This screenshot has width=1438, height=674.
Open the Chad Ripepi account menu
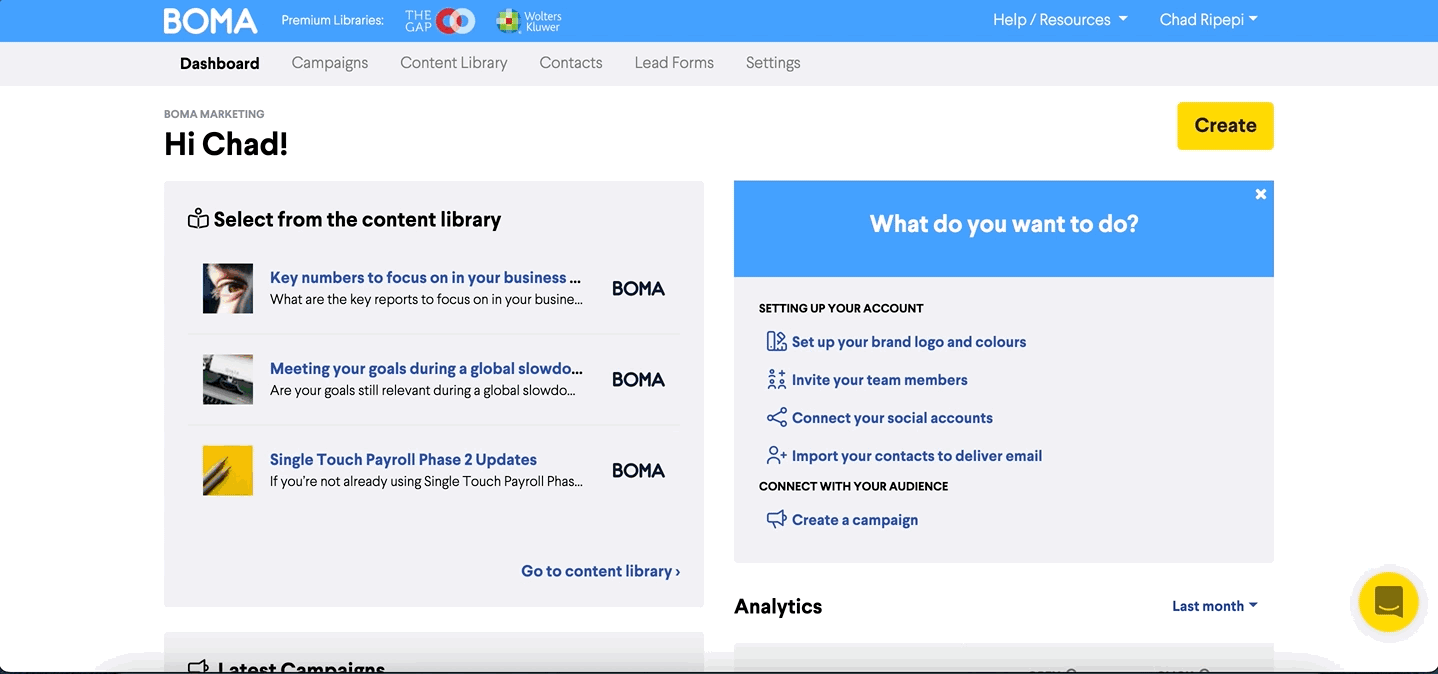click(x=1209, y=20)
